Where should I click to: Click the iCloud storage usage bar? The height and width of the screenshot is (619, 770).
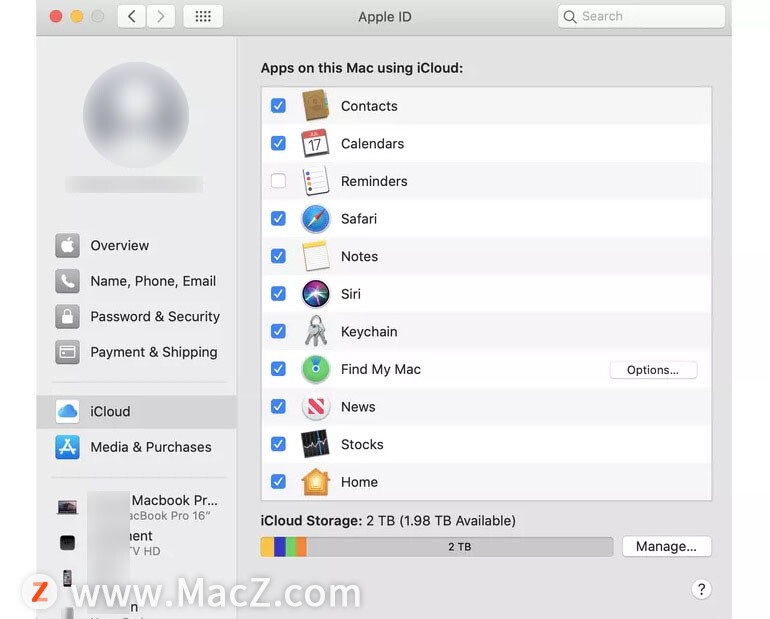(x=437, y=546)
